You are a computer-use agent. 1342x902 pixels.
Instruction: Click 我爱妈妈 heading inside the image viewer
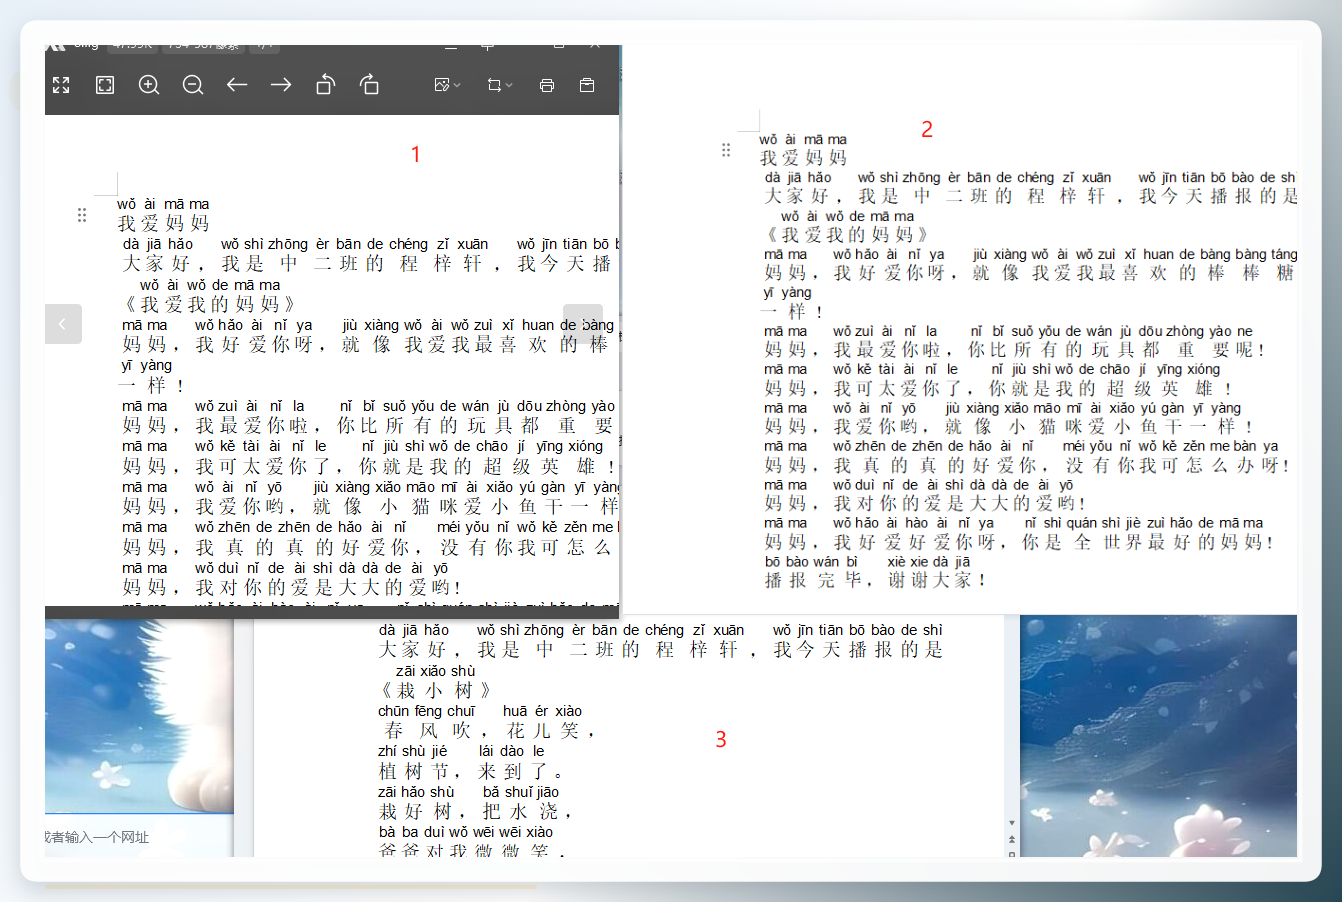point(163,223)
